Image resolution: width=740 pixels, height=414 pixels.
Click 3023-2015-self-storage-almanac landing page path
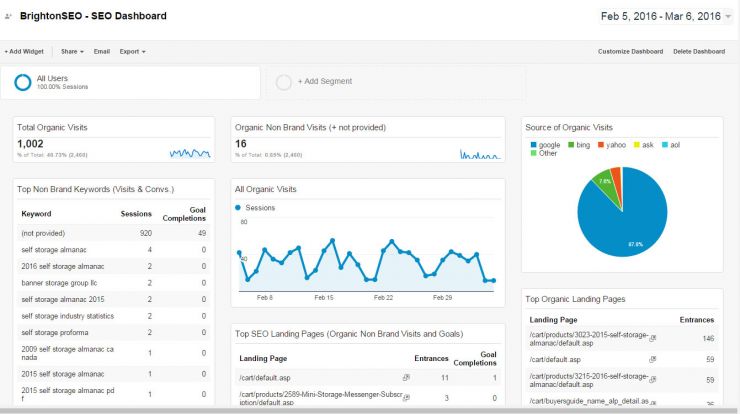pyautogui.click(x=589, y=339)
